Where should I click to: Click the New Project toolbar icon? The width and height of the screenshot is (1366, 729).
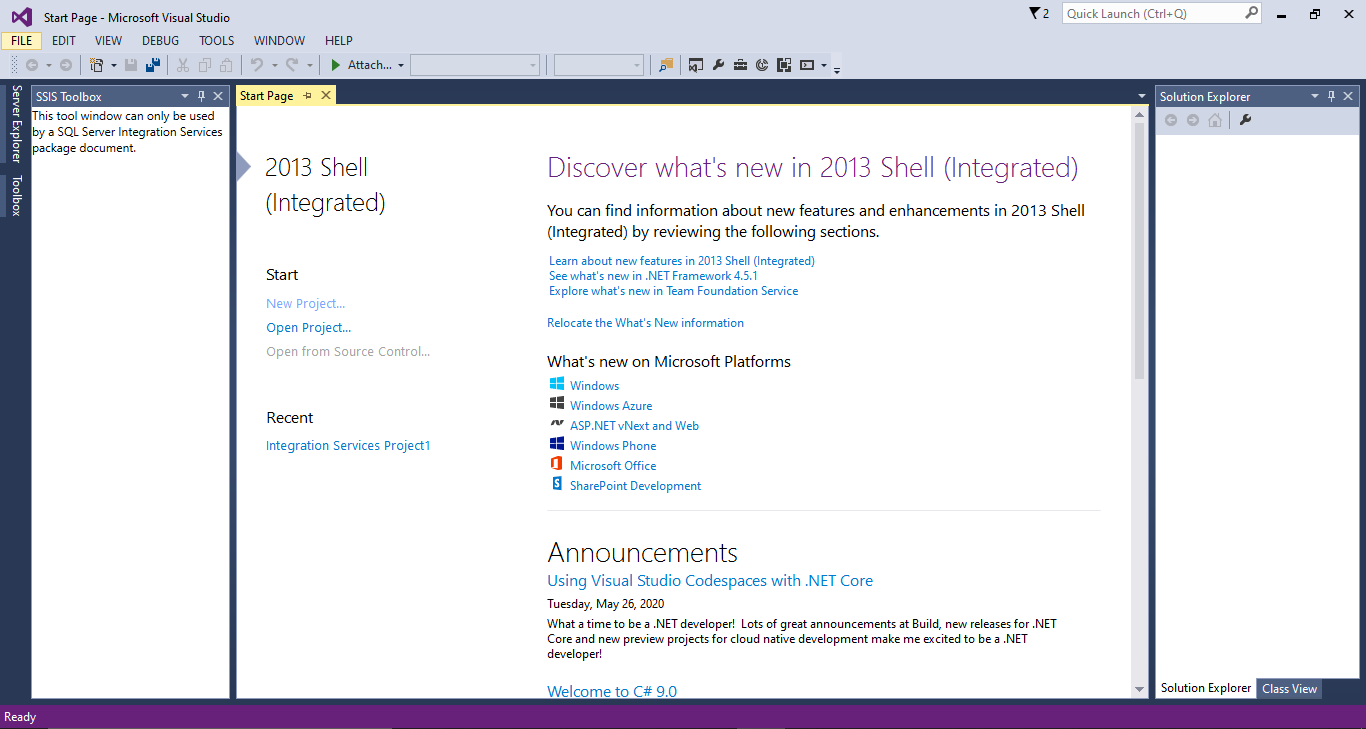tap(96, 65)
